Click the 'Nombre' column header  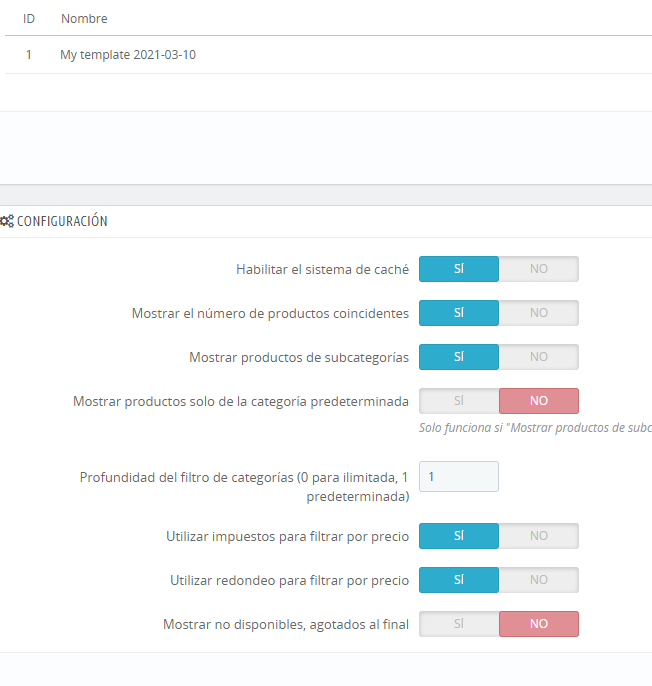click(x=84, y=18)
